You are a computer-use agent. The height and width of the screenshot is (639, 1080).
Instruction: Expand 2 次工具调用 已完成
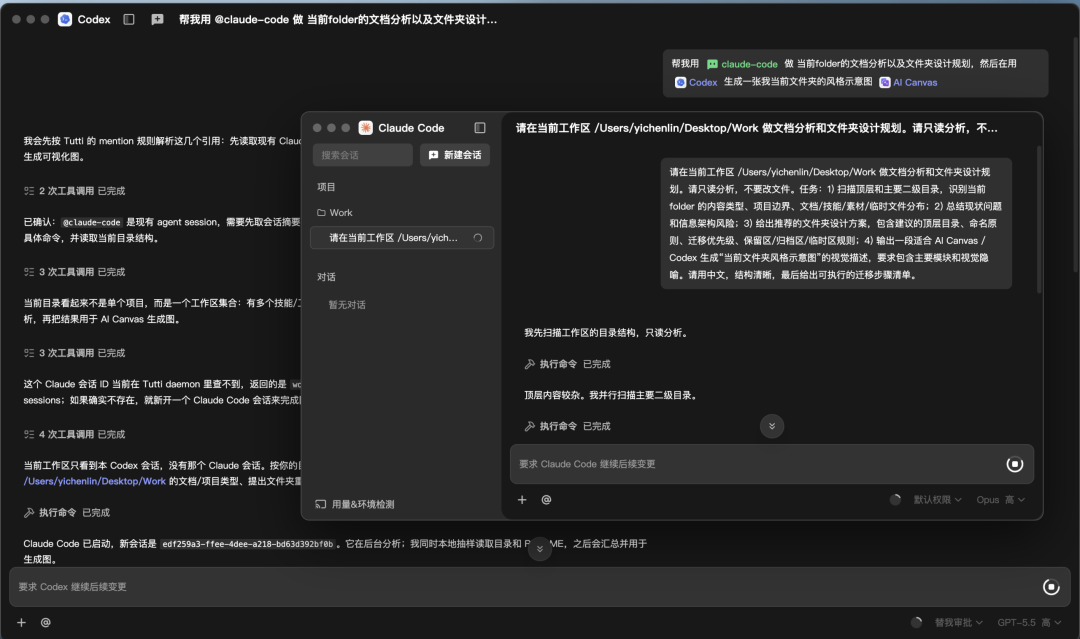point(74,191)
